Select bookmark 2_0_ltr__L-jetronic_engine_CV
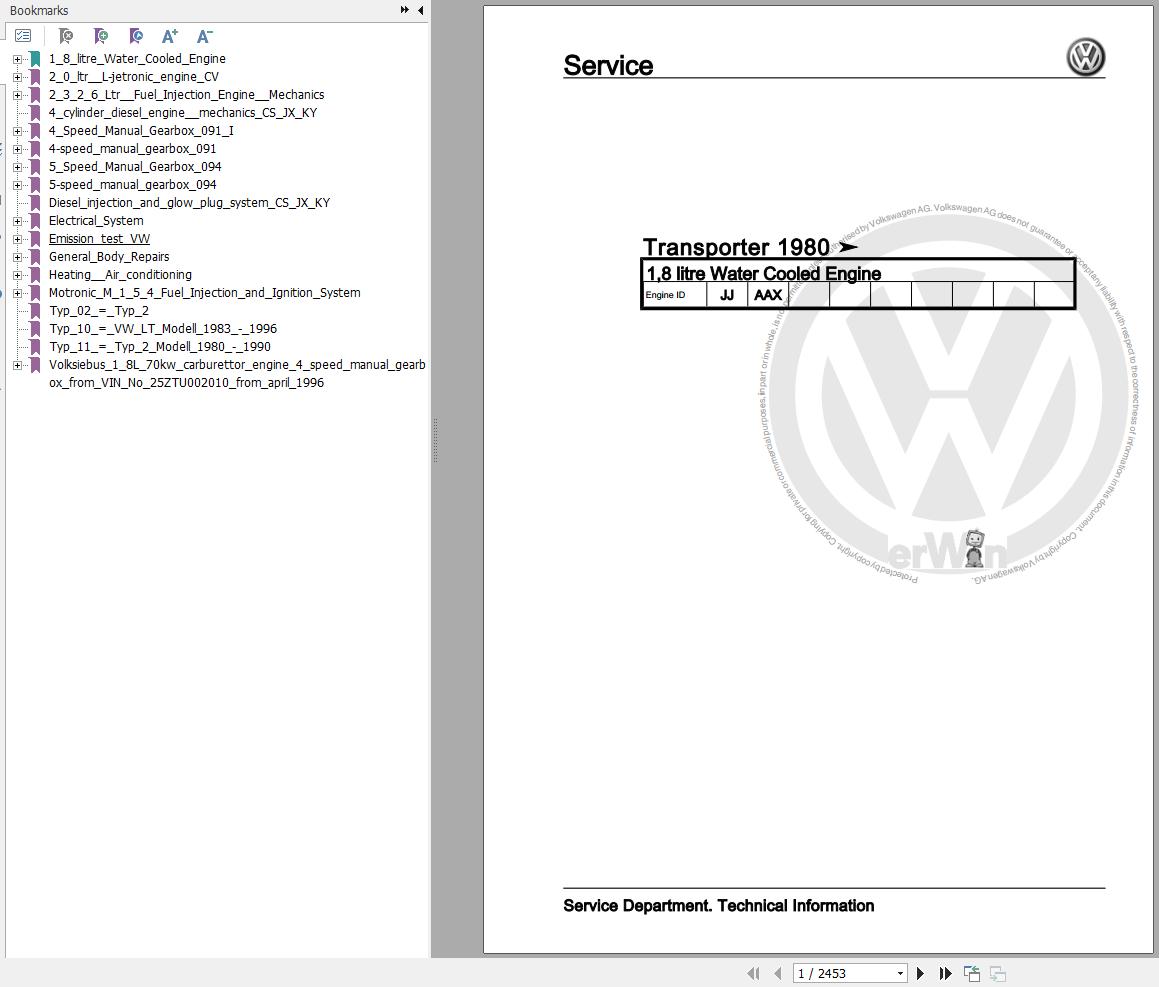Viewport: 1159px width, 987px height. [134, 76]
